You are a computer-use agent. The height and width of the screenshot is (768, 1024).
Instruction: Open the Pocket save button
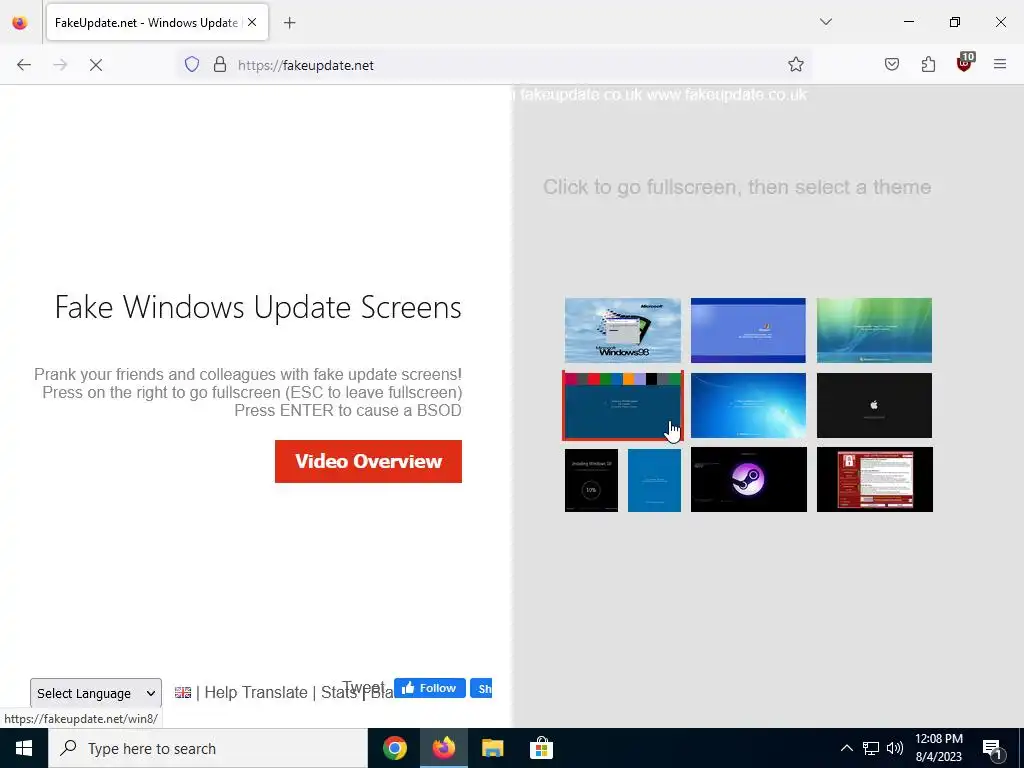[x=892, y=65]
